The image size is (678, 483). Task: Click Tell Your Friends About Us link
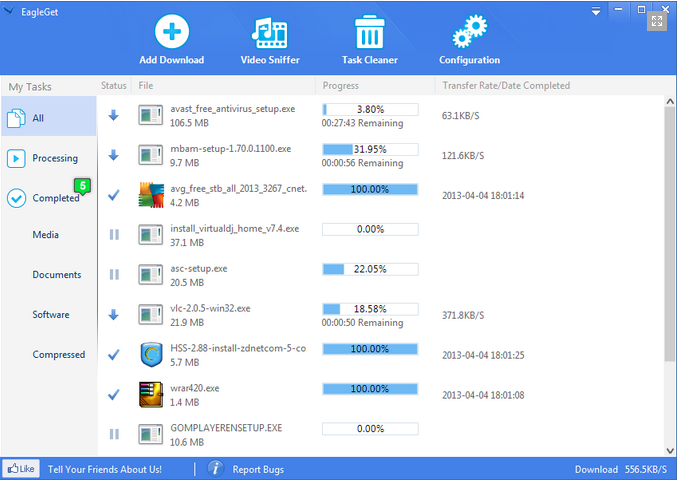(x=105, y=469)
